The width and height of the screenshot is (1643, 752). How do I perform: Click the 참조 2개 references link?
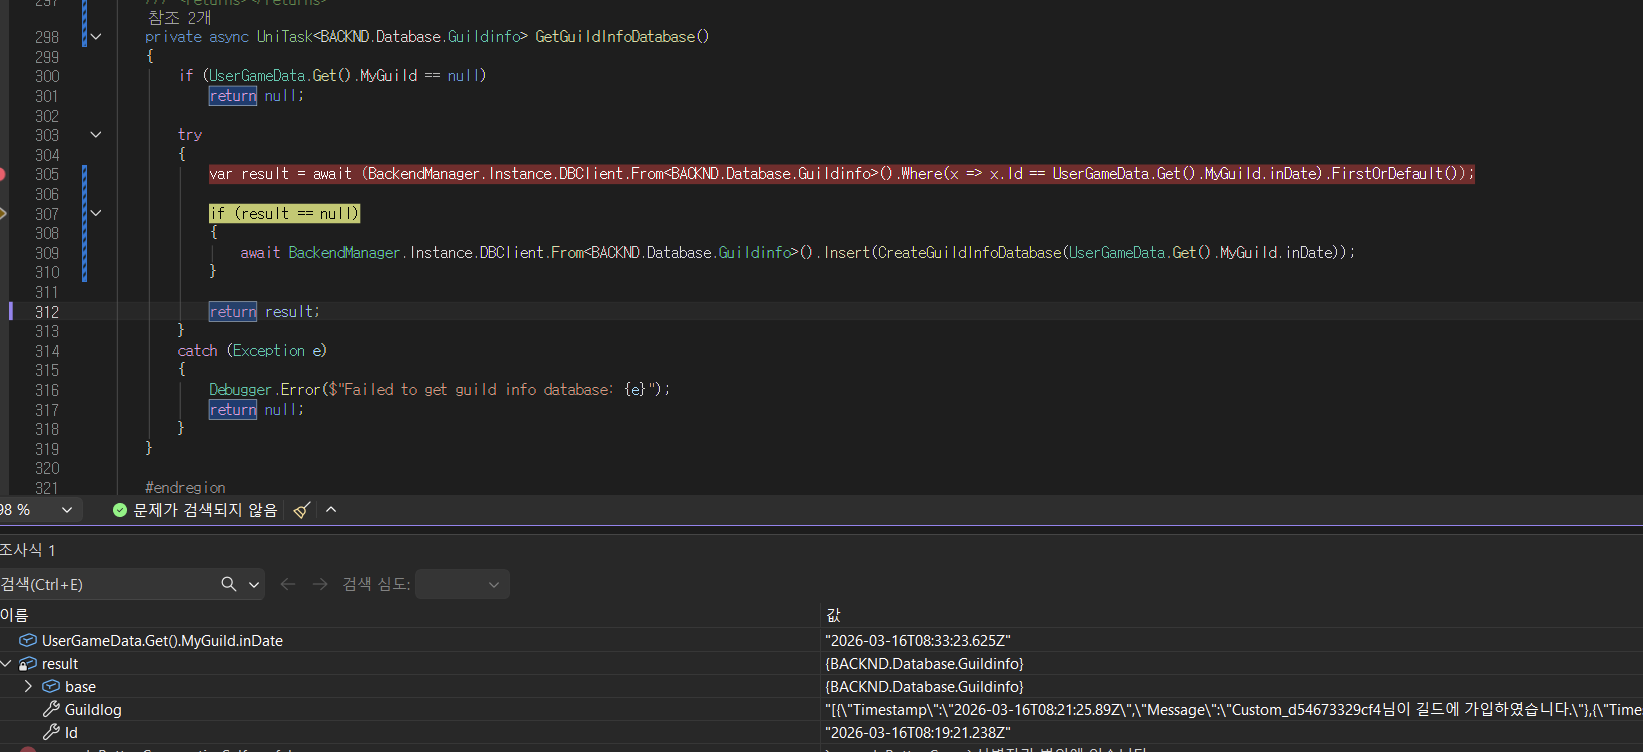point(179,18)
